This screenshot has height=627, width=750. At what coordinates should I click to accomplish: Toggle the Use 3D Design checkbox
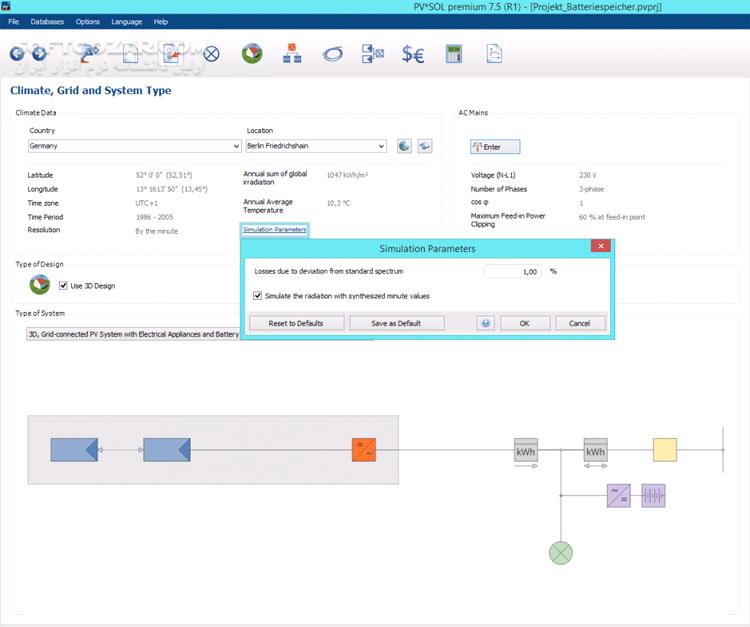(x=63, y=286)
